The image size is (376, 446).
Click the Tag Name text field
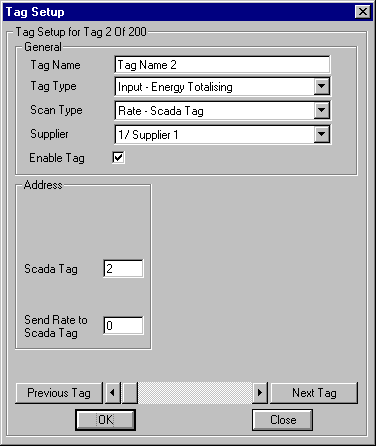click(222, 65)
